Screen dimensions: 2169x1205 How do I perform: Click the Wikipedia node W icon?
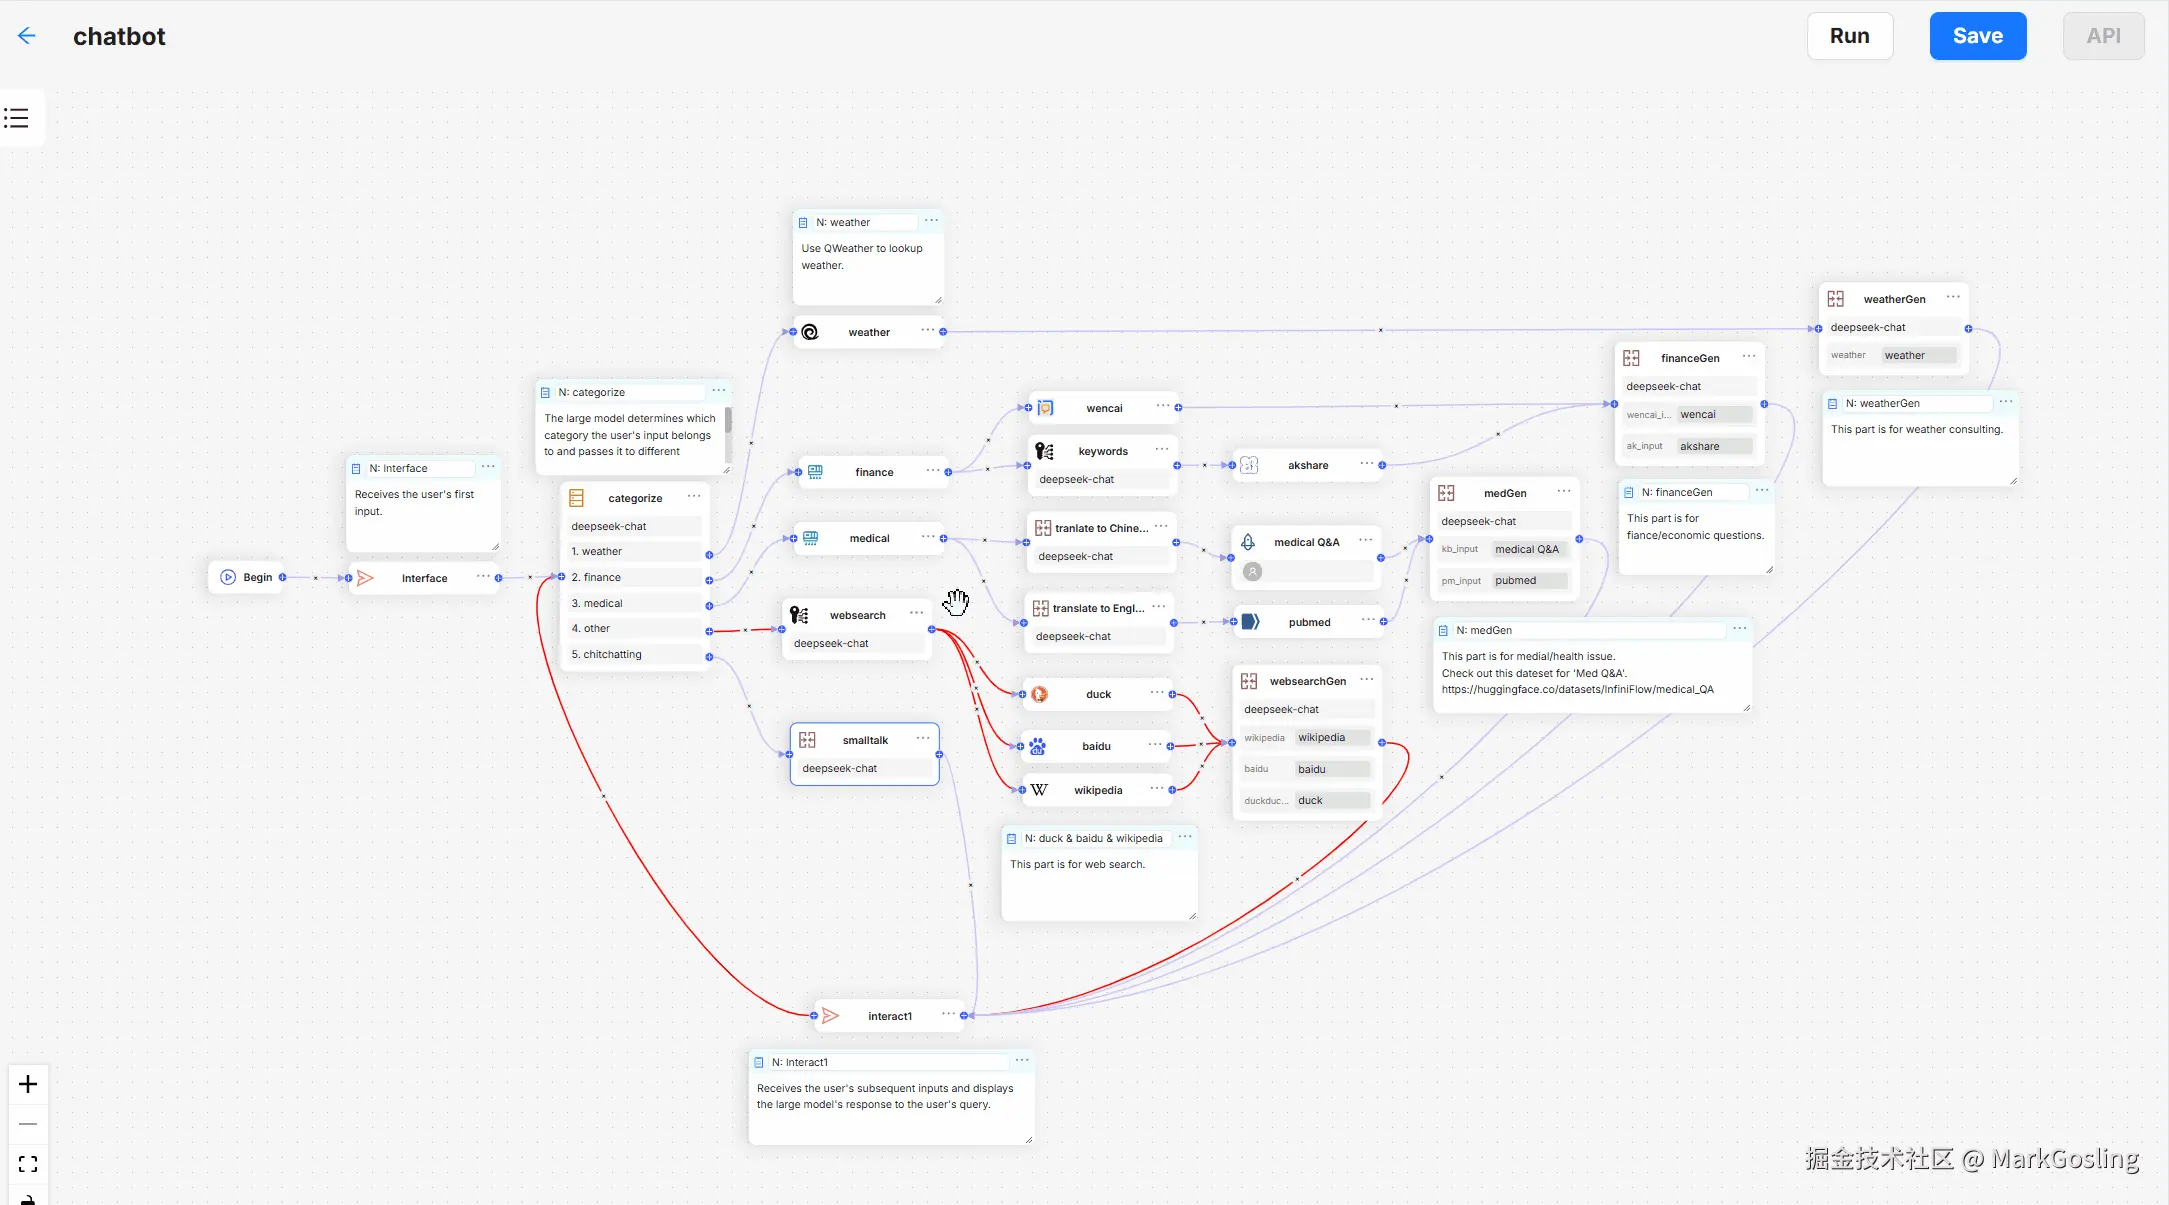[1039, 790]
